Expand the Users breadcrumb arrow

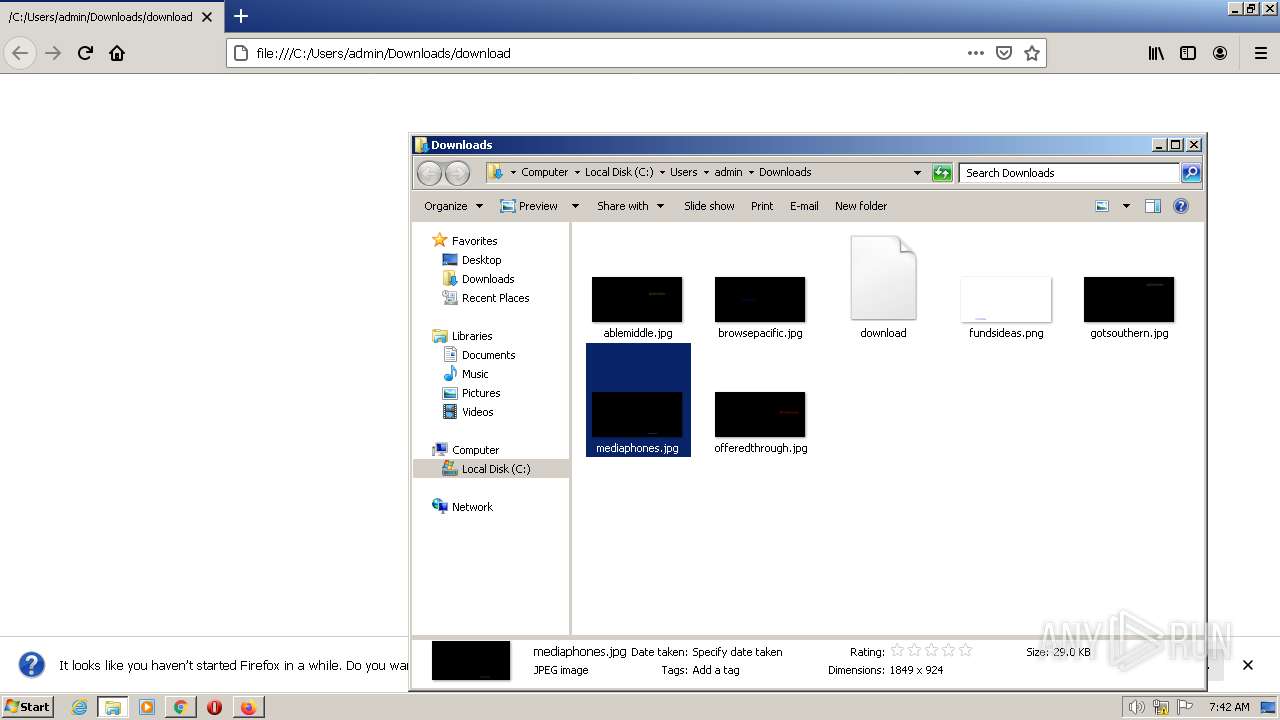click(706, 173)
